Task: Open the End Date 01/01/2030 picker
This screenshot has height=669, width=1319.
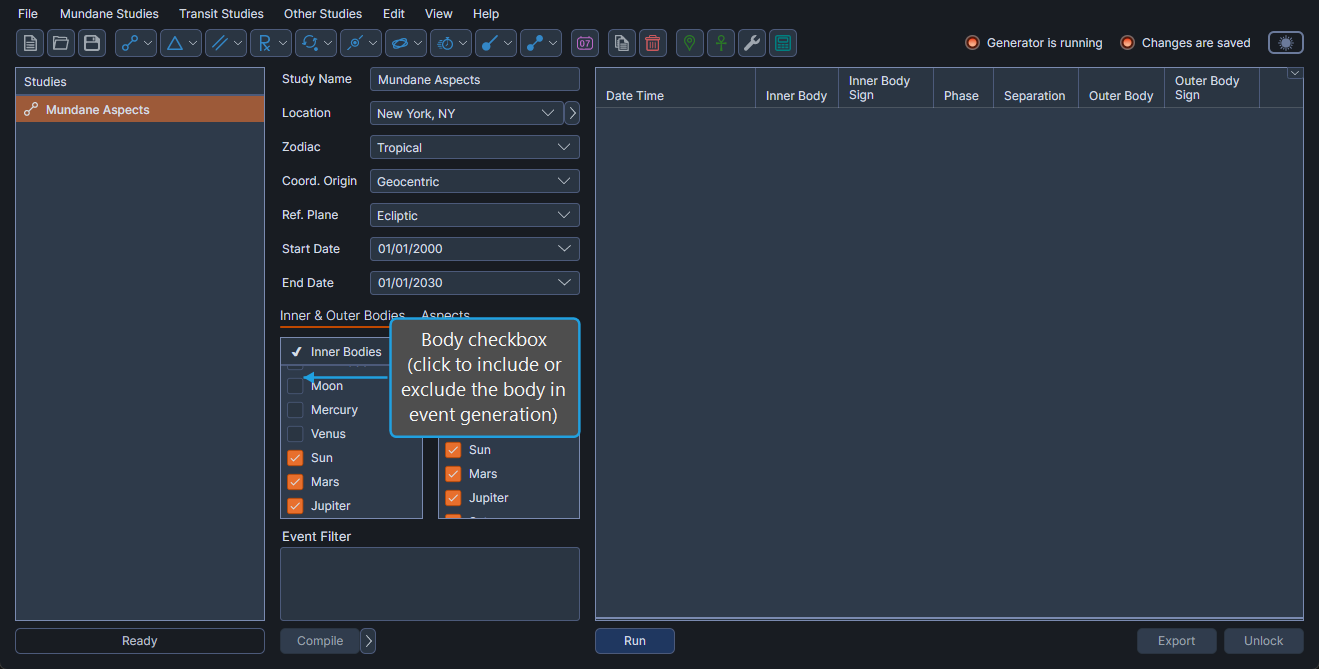Action: 475,283
